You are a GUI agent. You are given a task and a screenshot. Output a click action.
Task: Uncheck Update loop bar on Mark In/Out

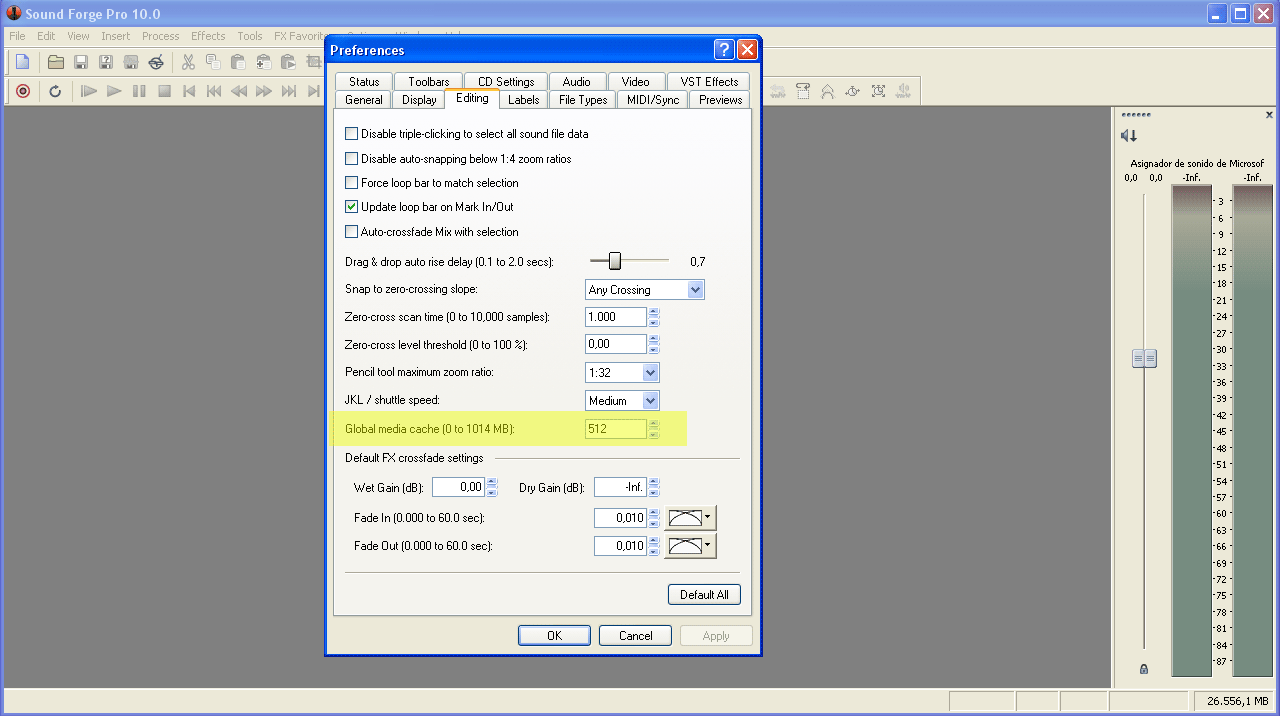pos(351,207)
